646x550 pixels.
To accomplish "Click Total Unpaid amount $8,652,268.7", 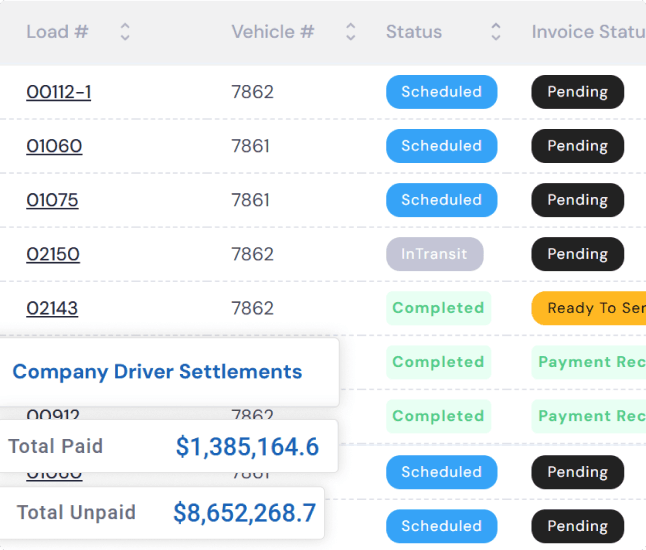I will click(244, 513).
